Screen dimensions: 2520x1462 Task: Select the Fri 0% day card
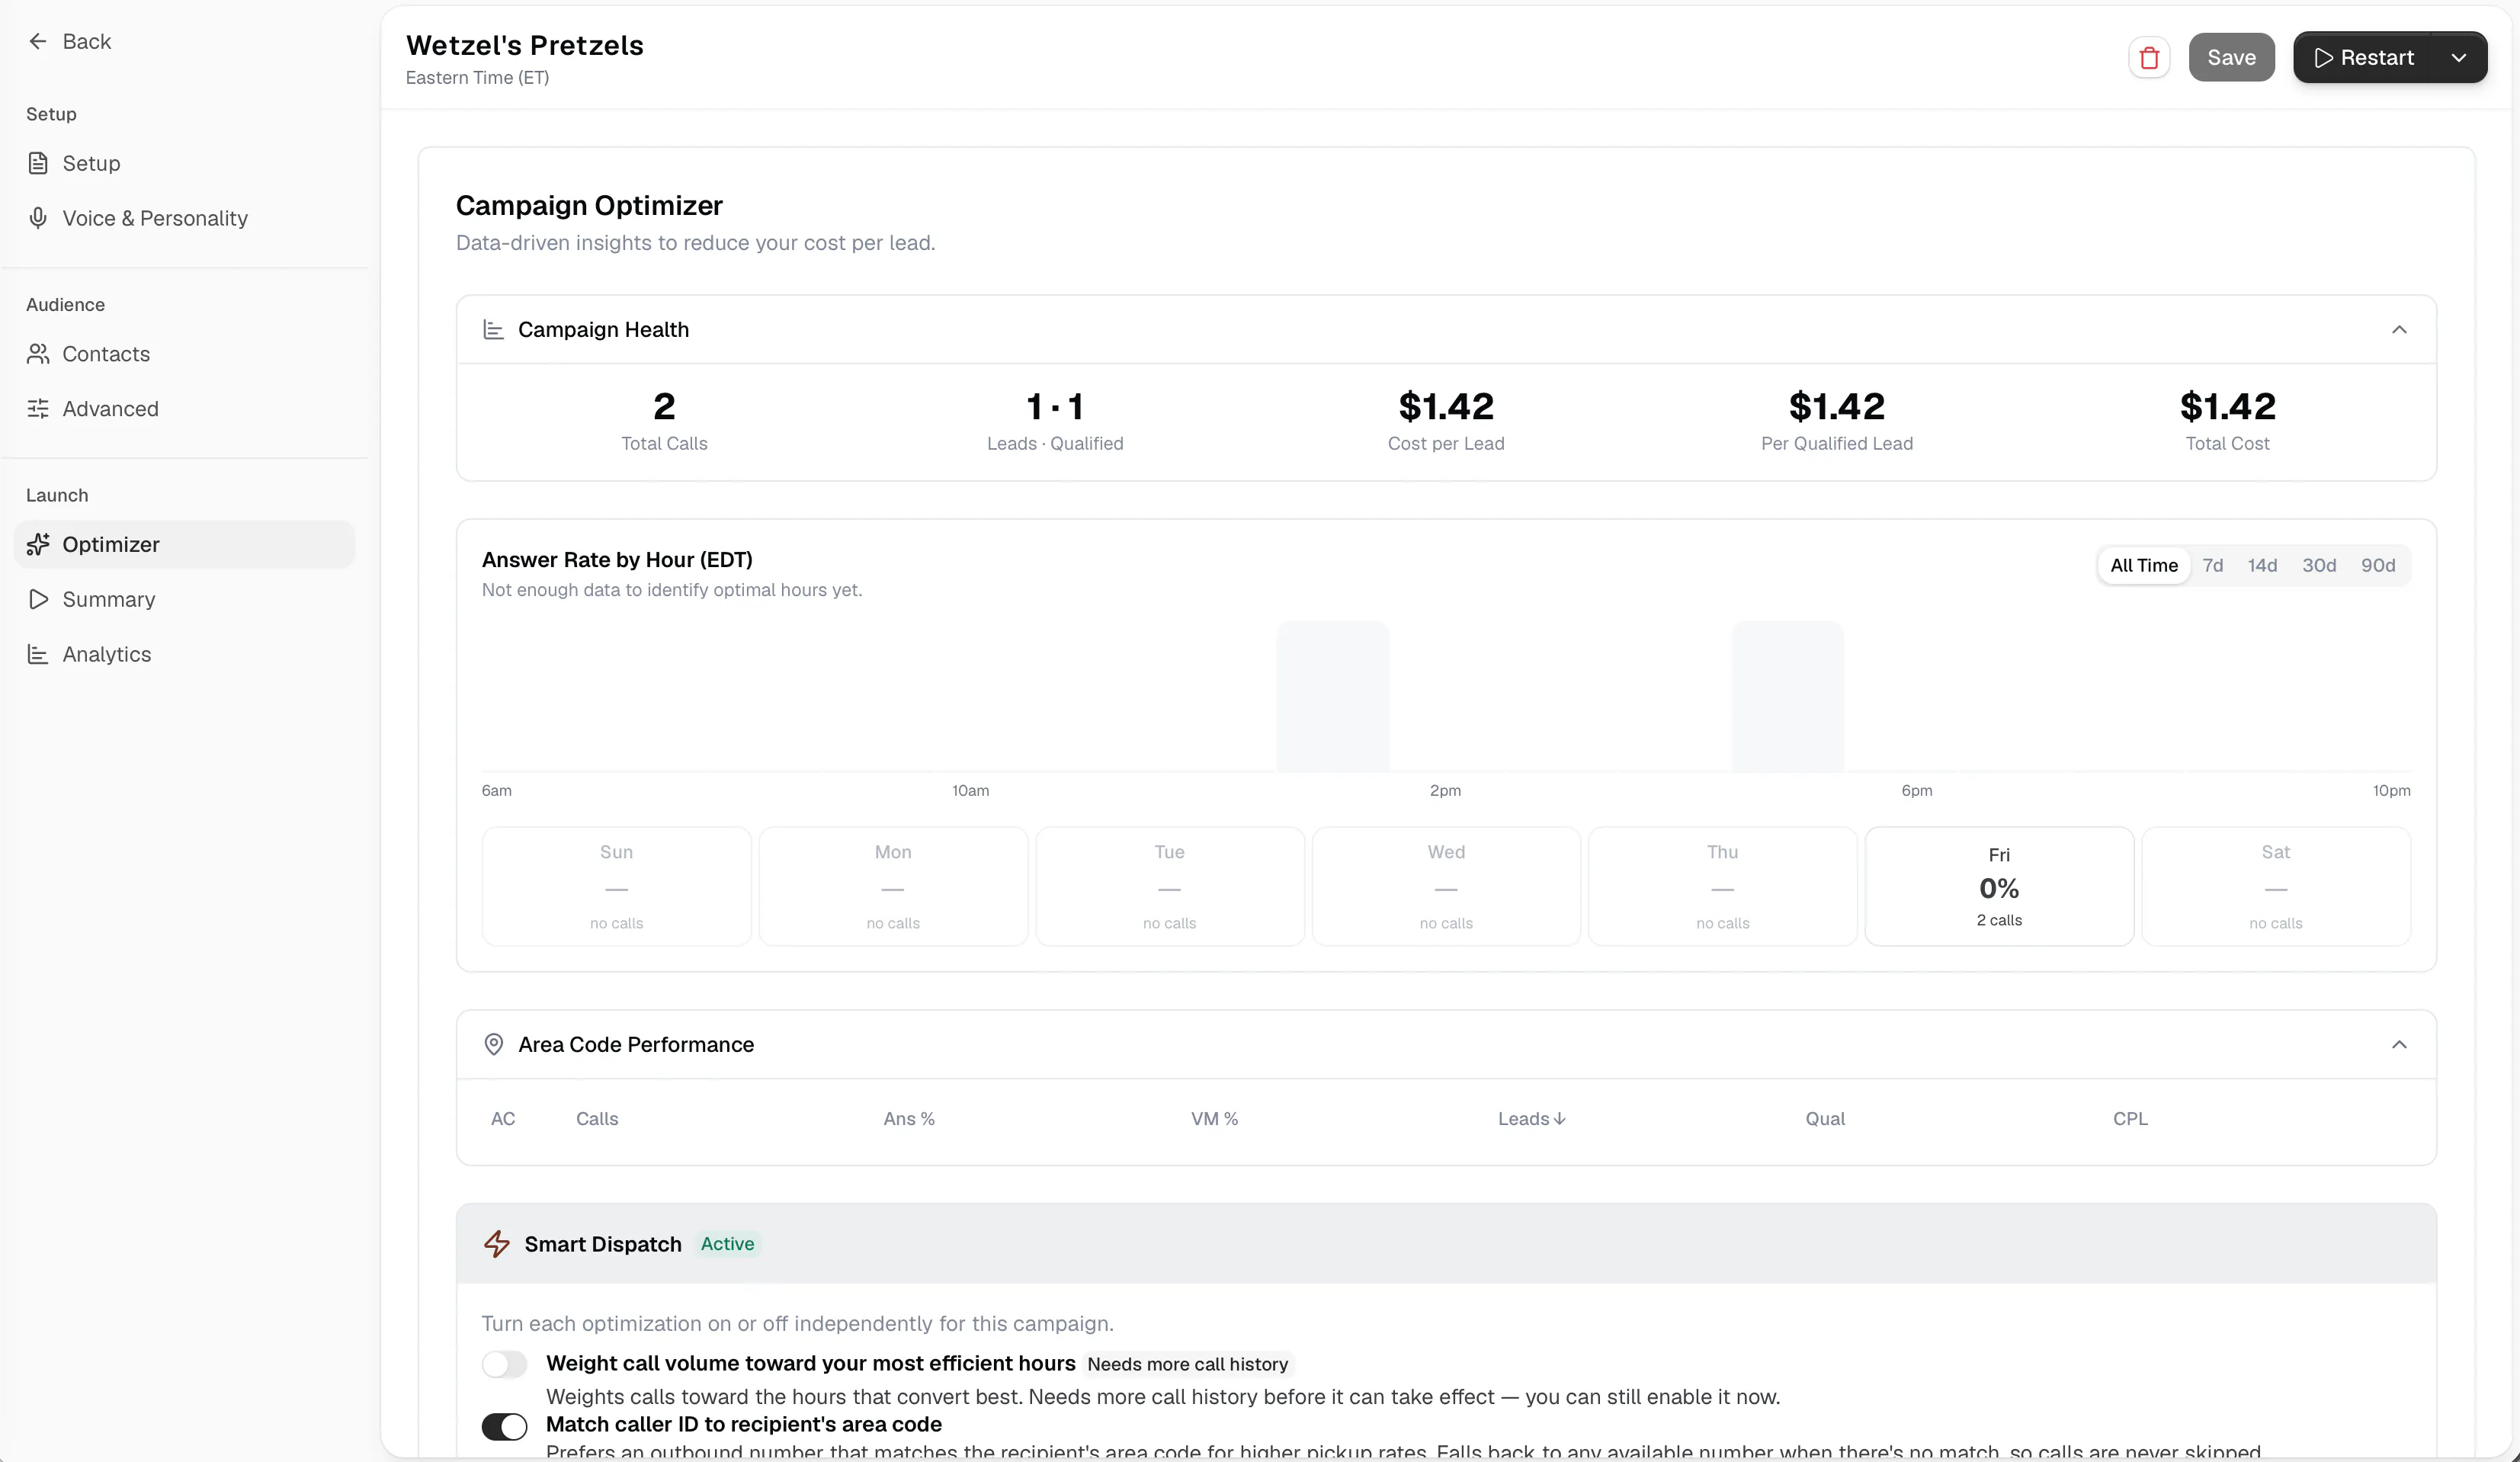point(1998,886)
